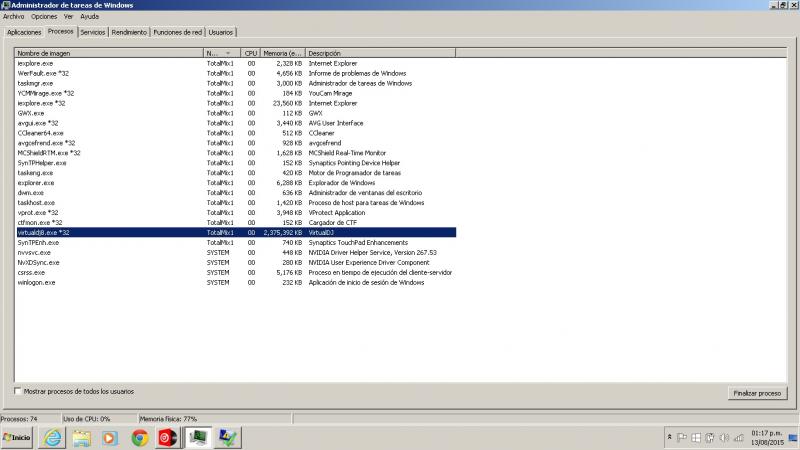
Task: Select the WerFault.exe *32 process row
Action: (x=236, y=73)
